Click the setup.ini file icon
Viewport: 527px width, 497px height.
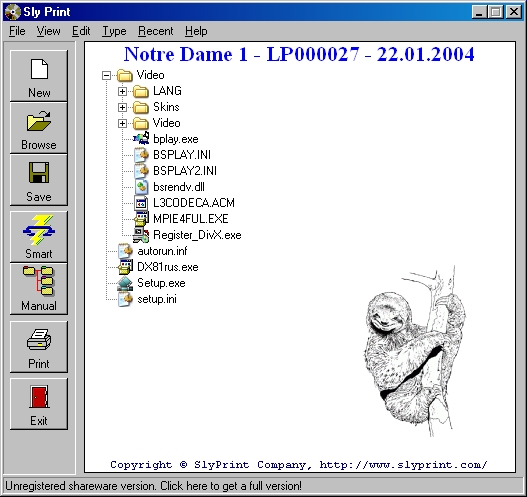coord(125,299)
